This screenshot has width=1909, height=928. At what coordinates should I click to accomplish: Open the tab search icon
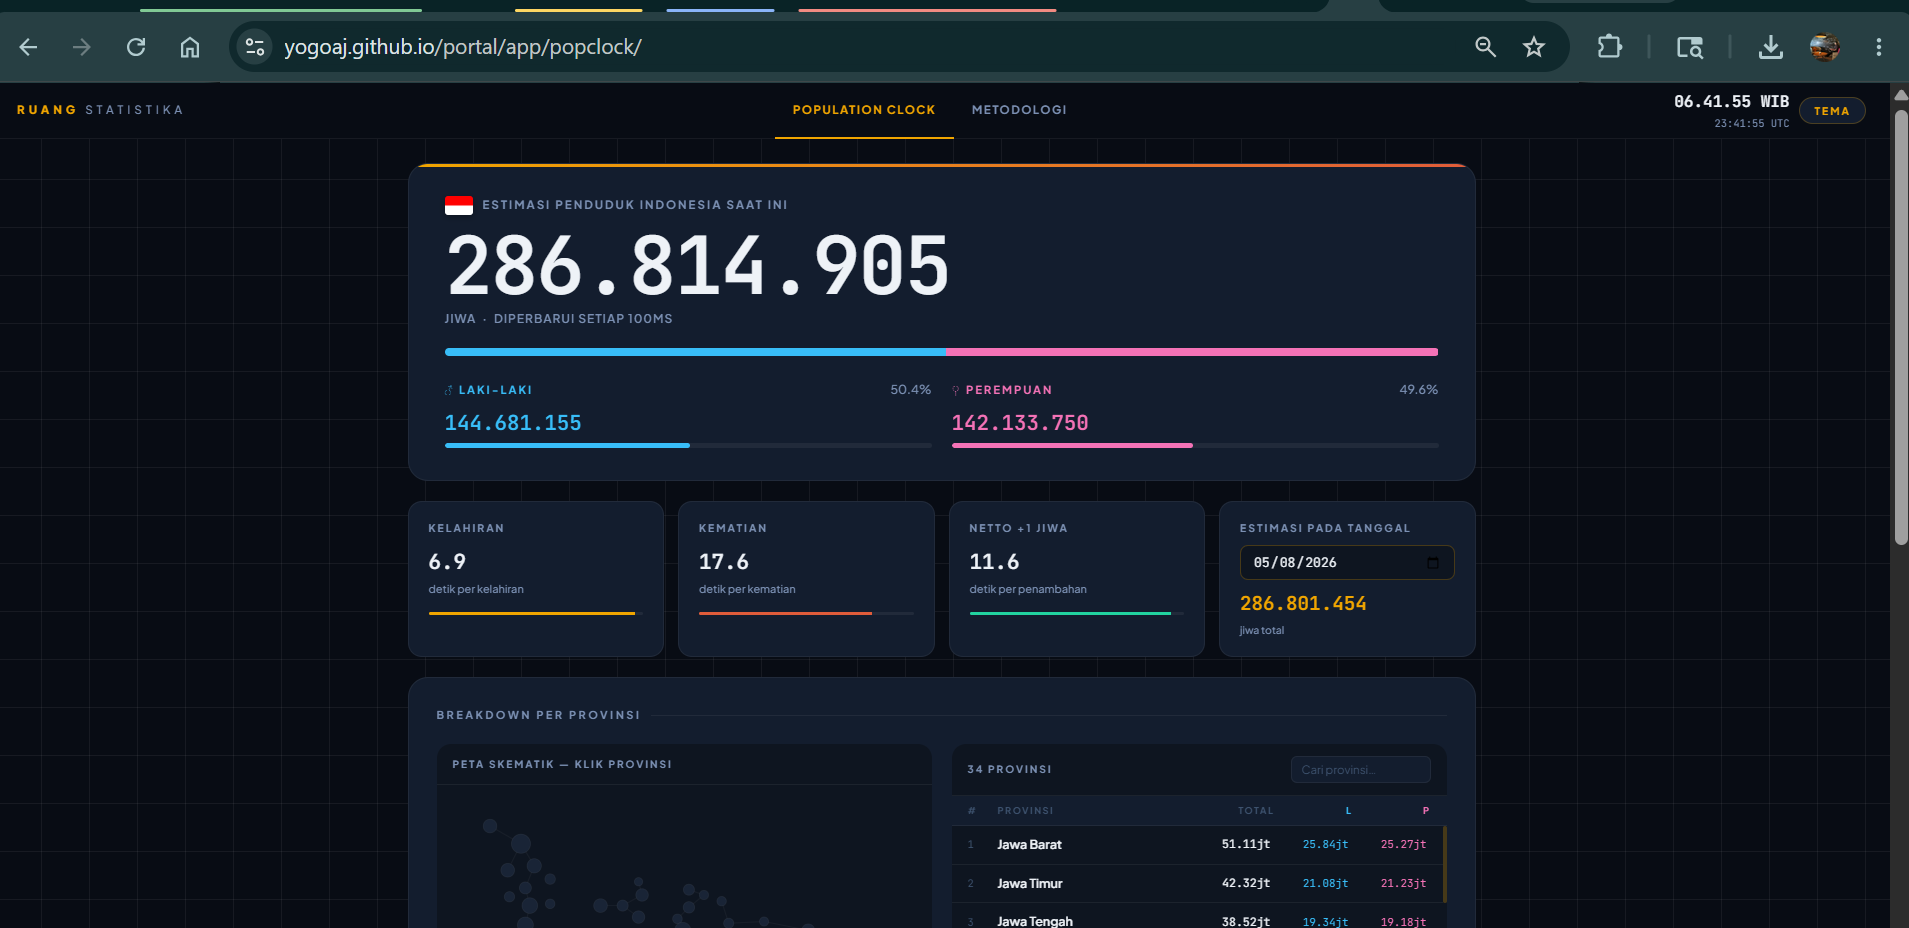point(1690,47)
